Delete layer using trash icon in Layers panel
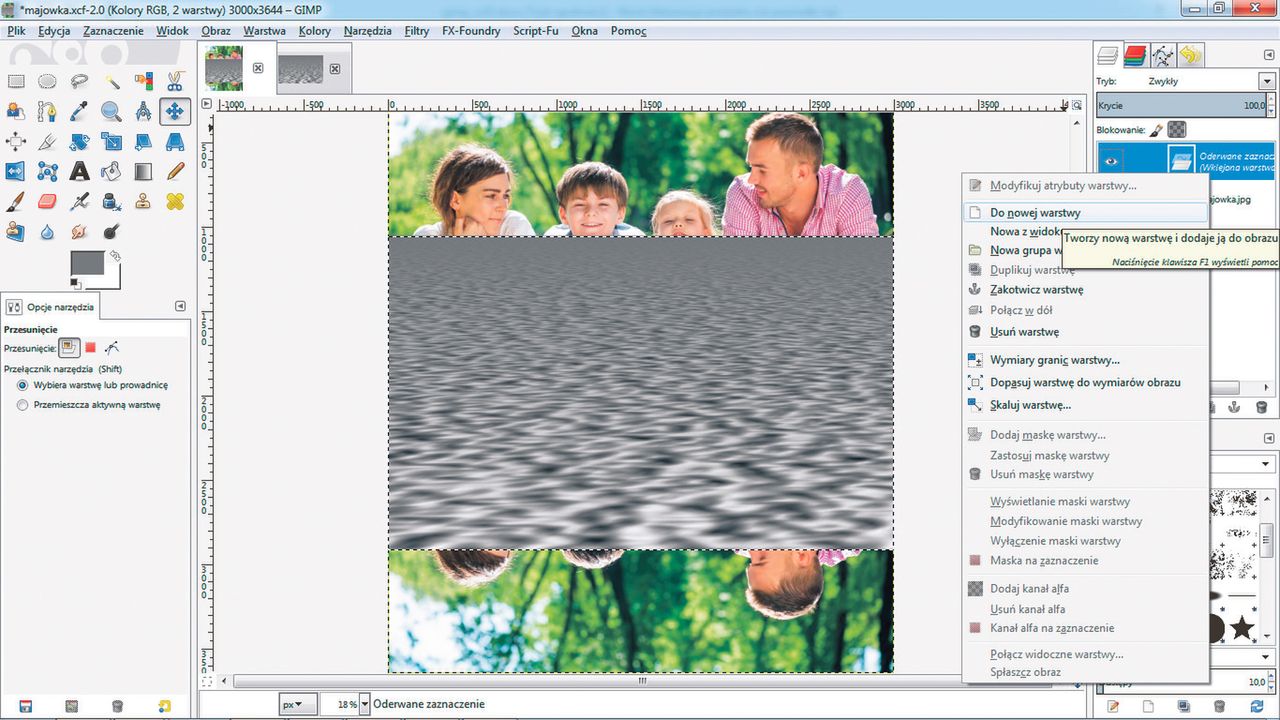The image size is (1280, 720). click(1261, 407)
